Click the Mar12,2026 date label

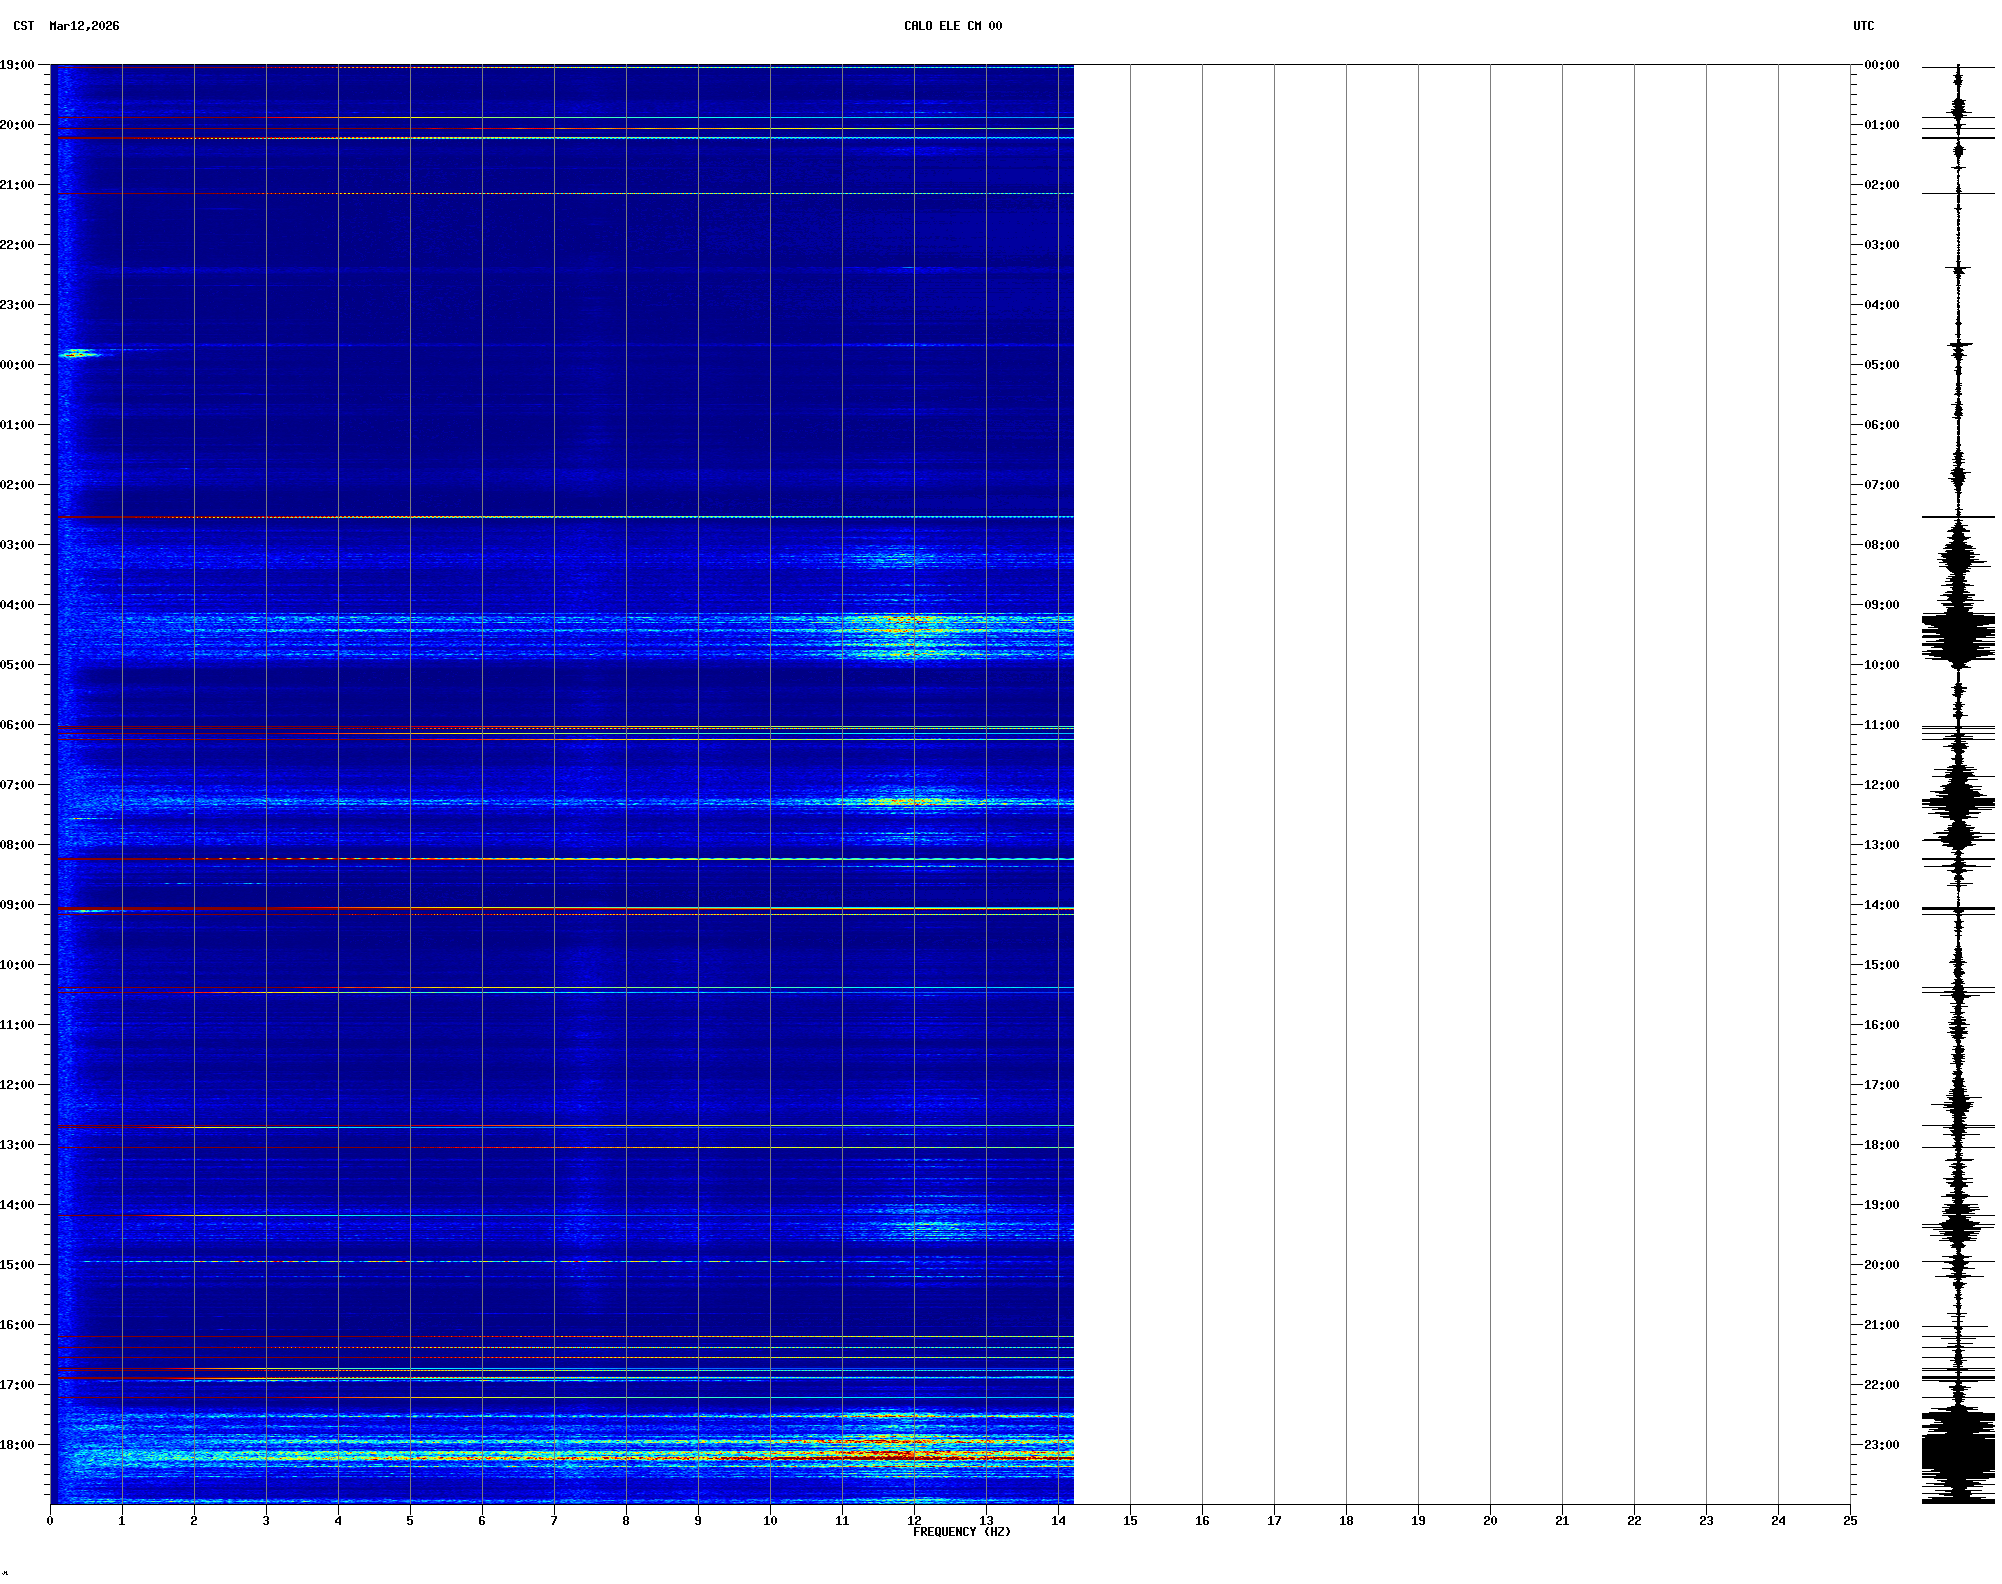pyautogui.click(x=84, y=26)
